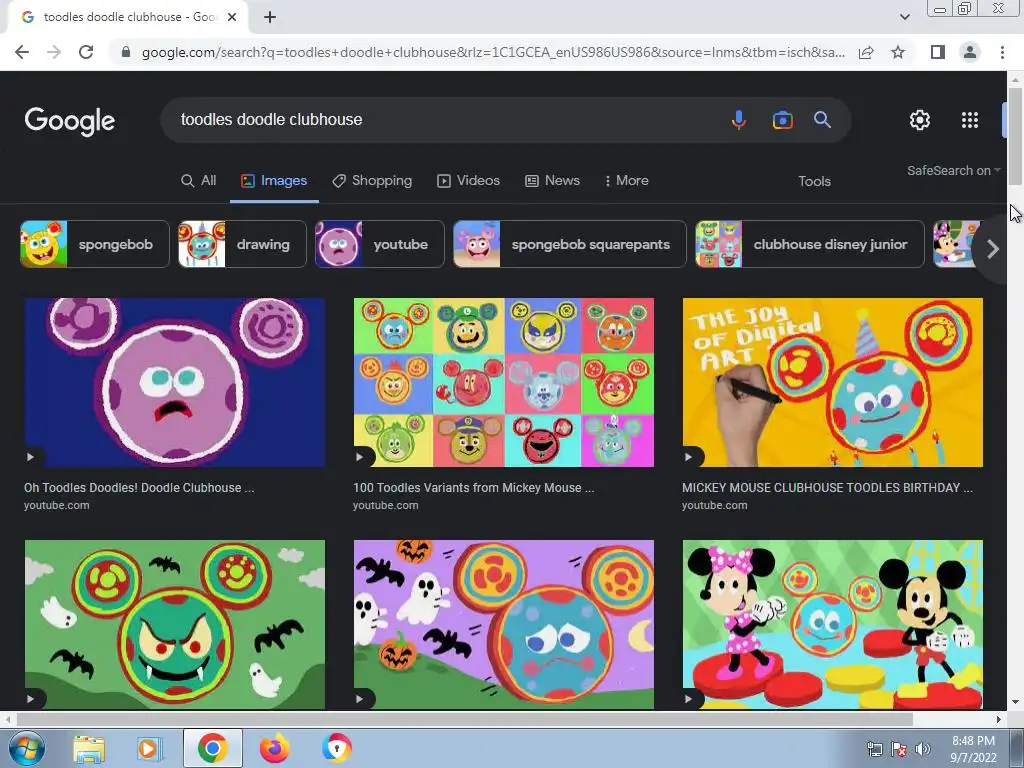Filter by drawing suggestion chip
The width and height of the screenshot is (1024, 768).
click(x=242, y=244)
